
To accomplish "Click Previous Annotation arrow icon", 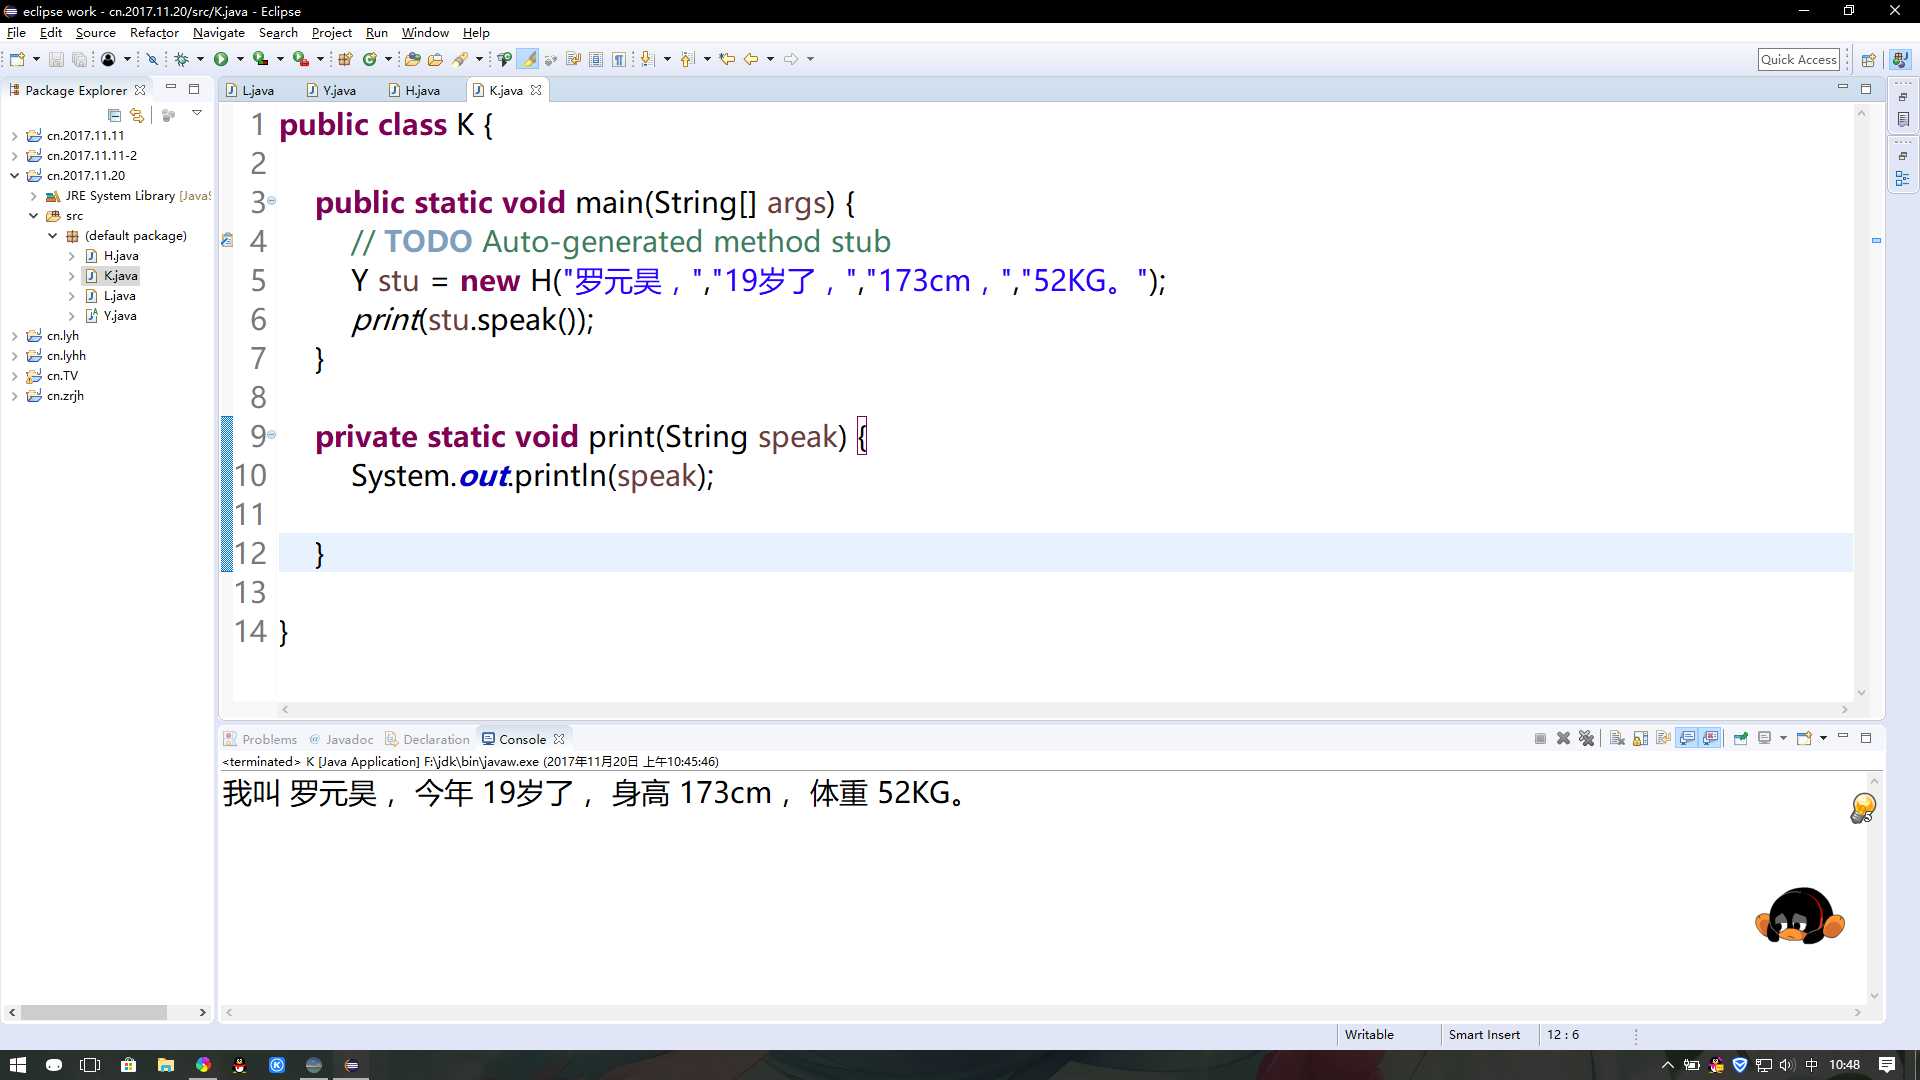I will coord(687,59).
